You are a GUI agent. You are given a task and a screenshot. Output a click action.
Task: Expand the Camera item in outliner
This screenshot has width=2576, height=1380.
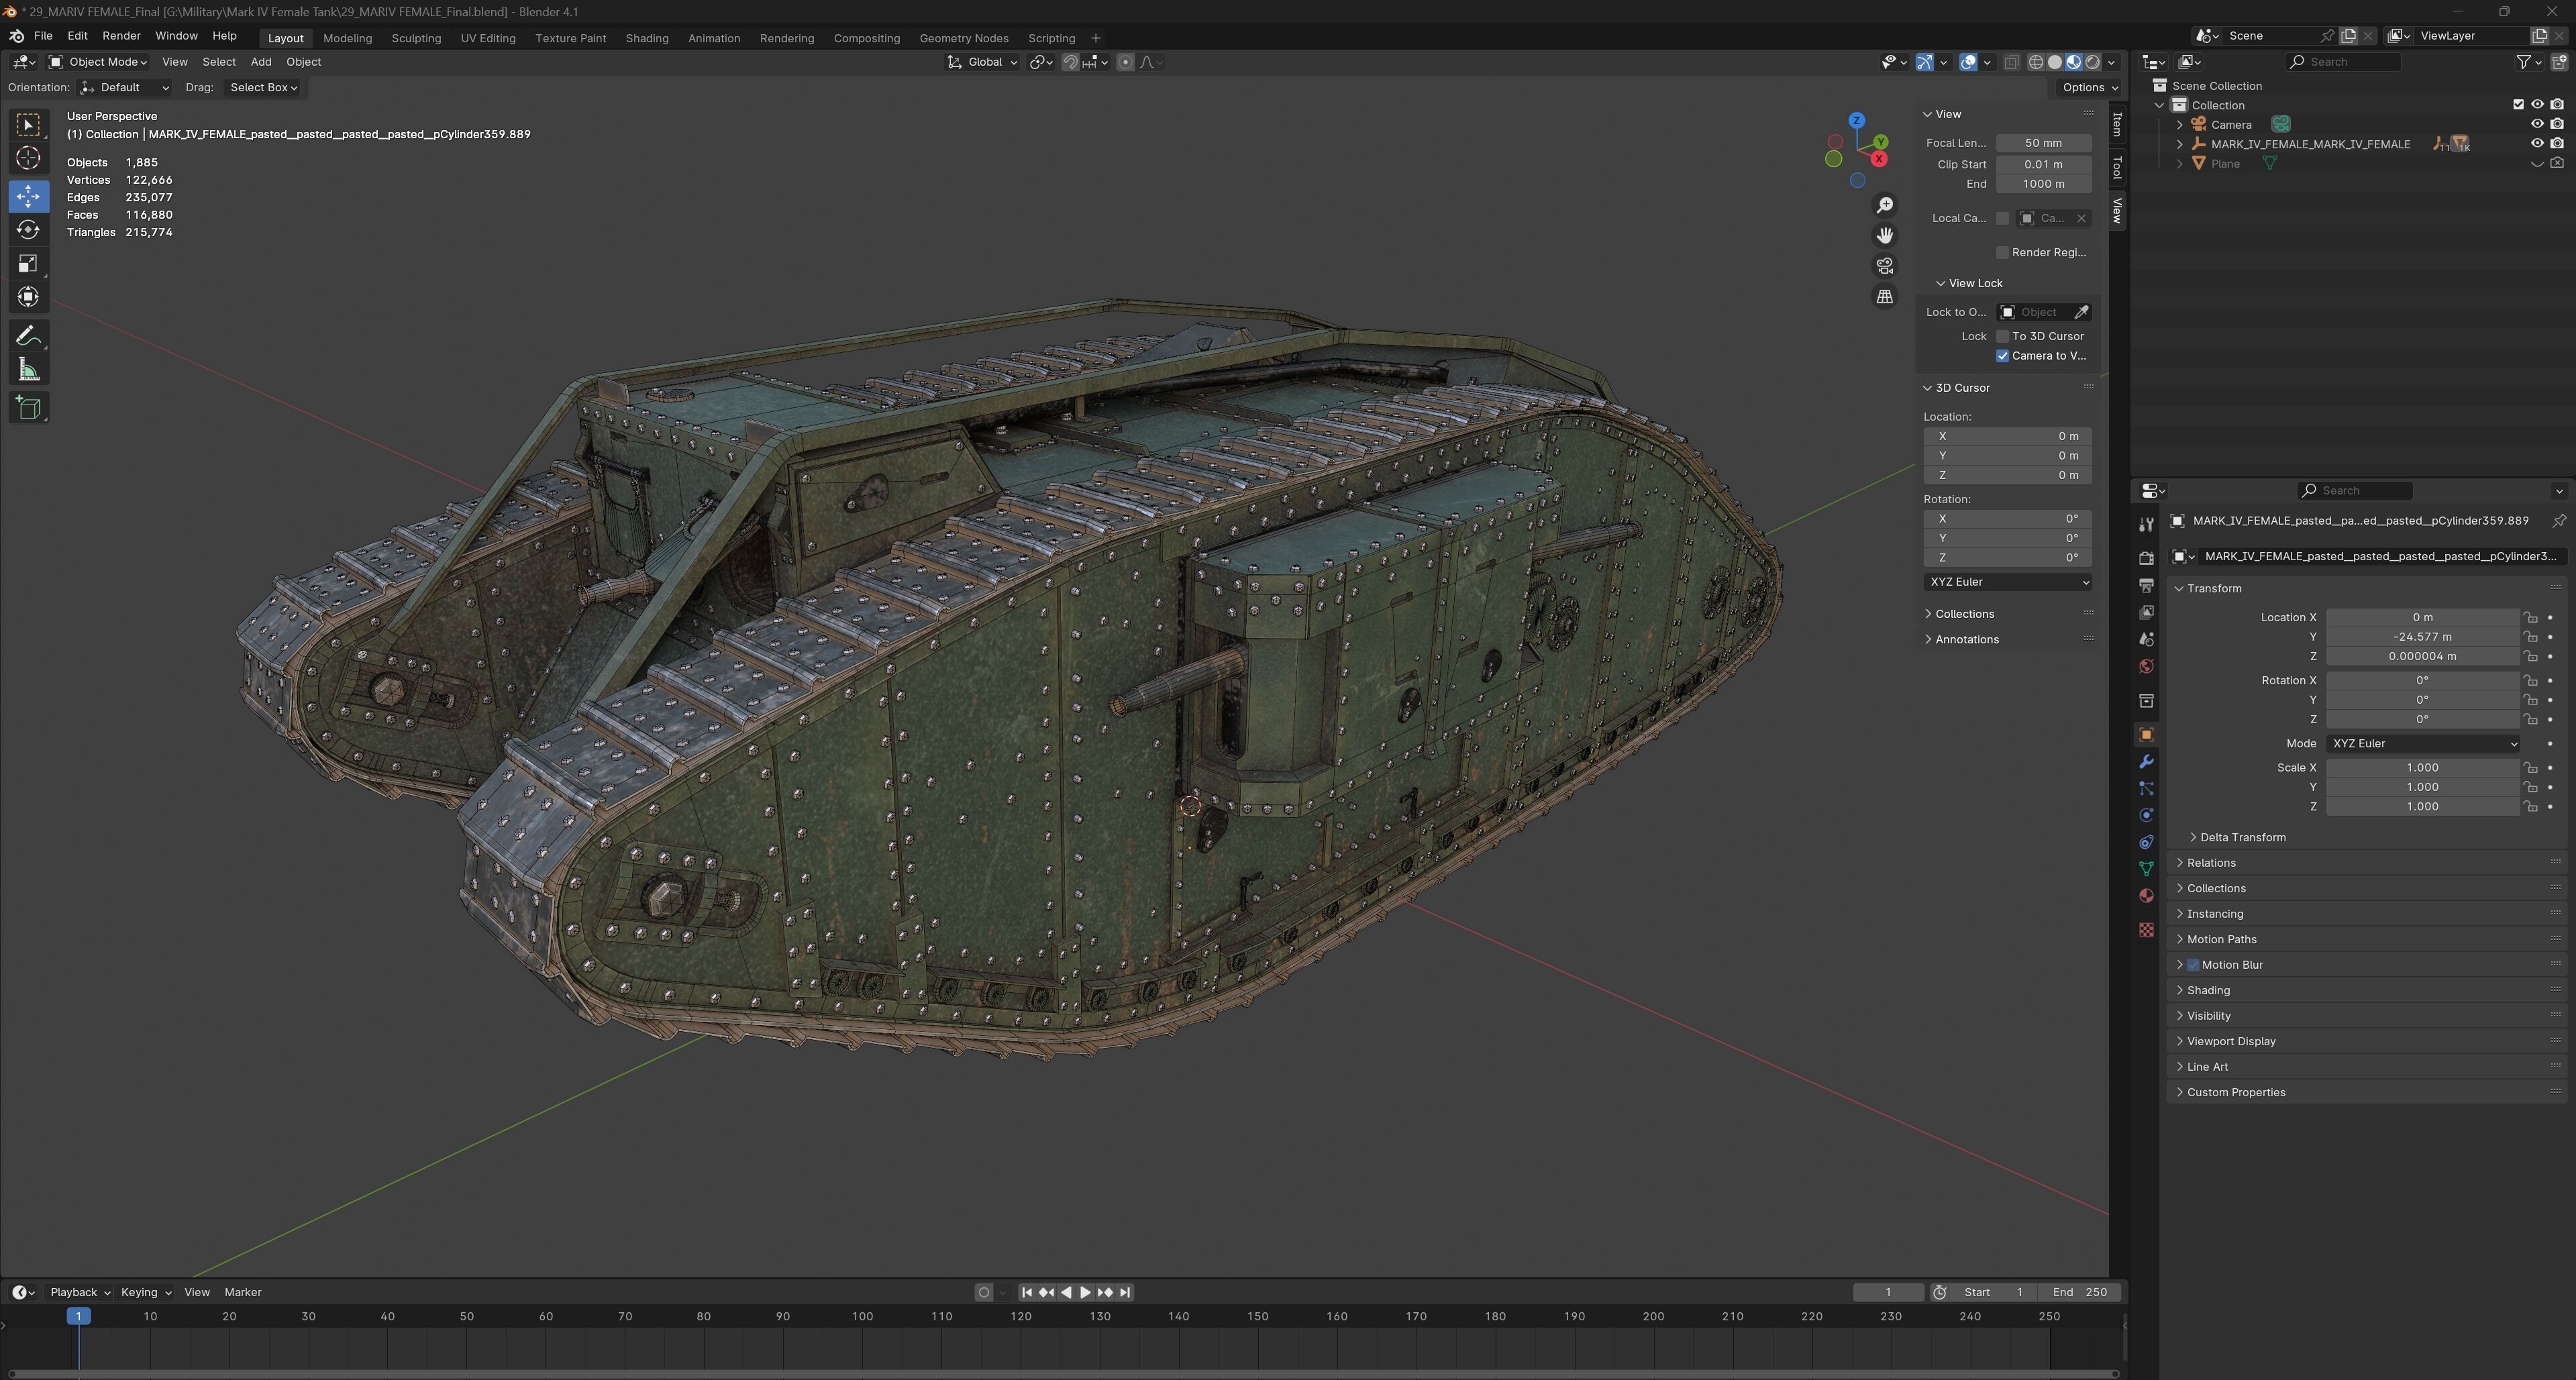coord(2180,125)
